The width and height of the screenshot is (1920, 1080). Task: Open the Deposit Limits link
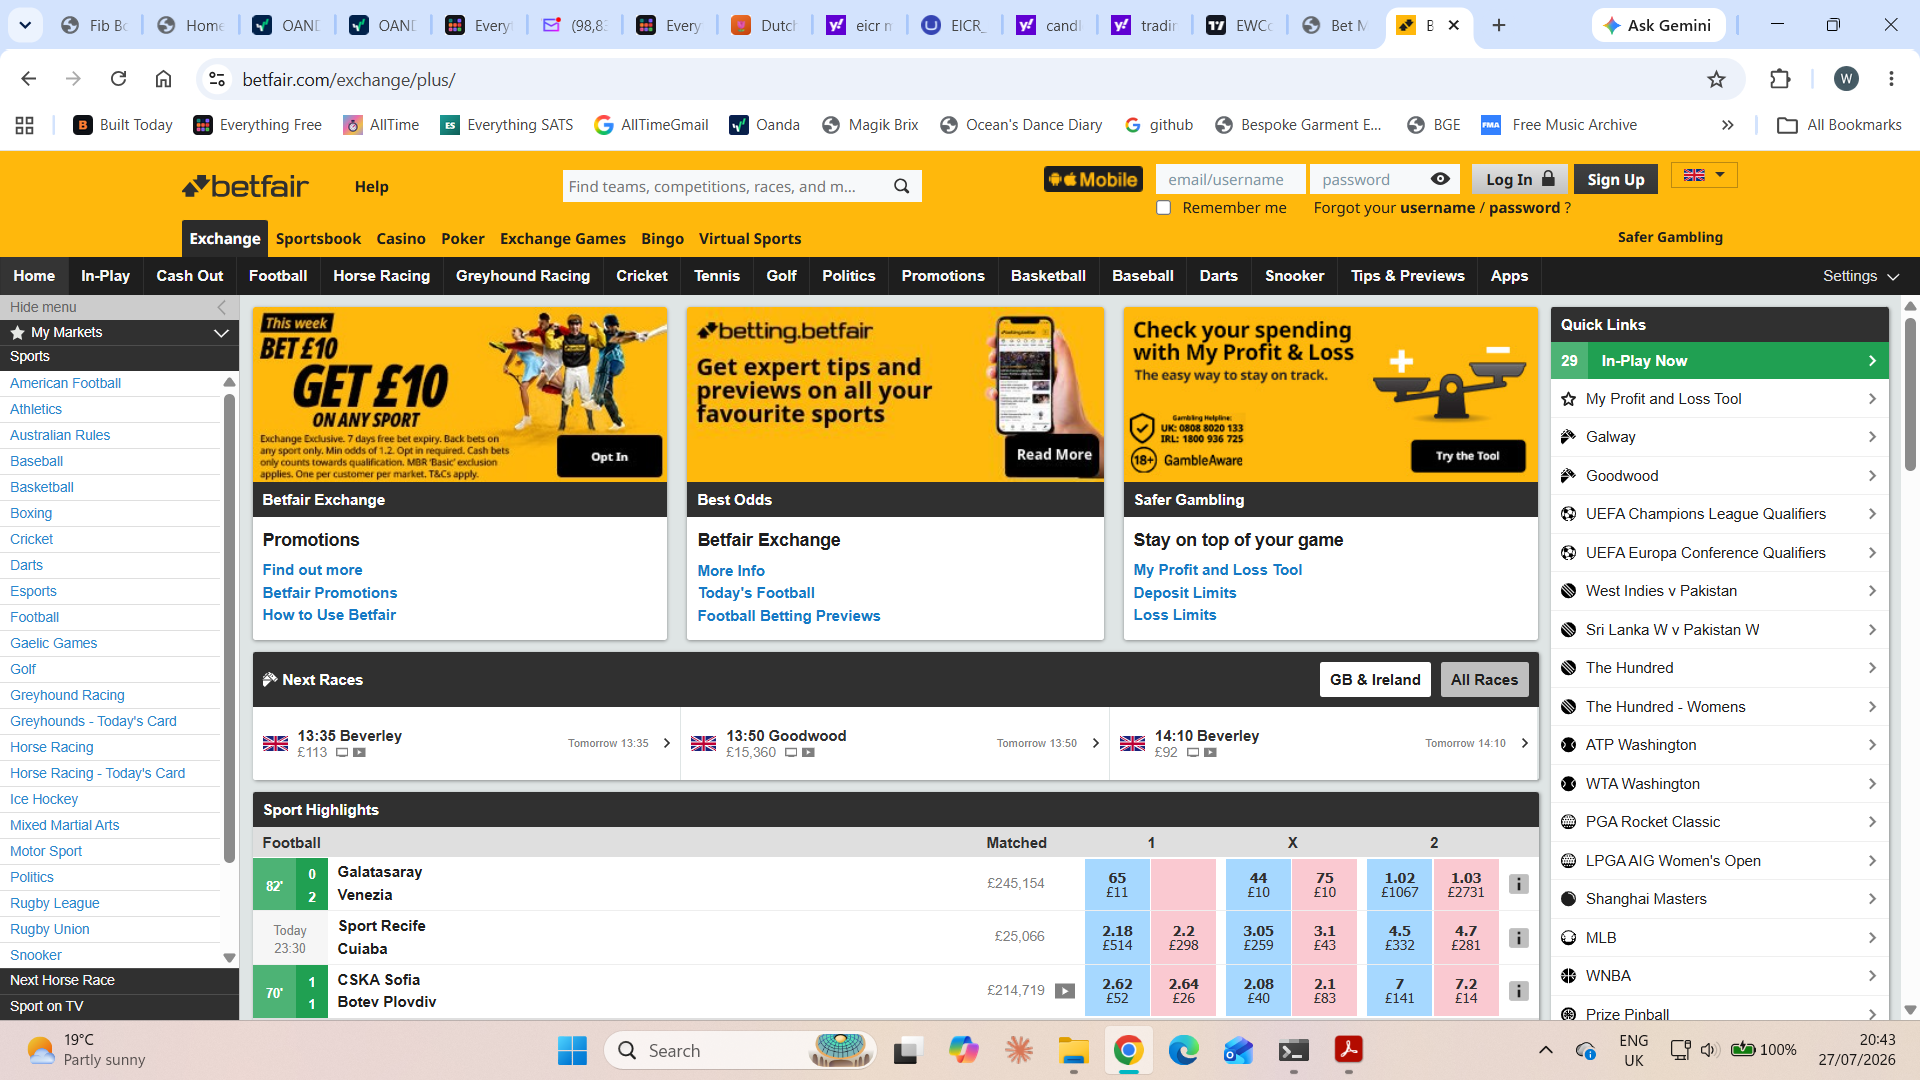click(1184, 593)
